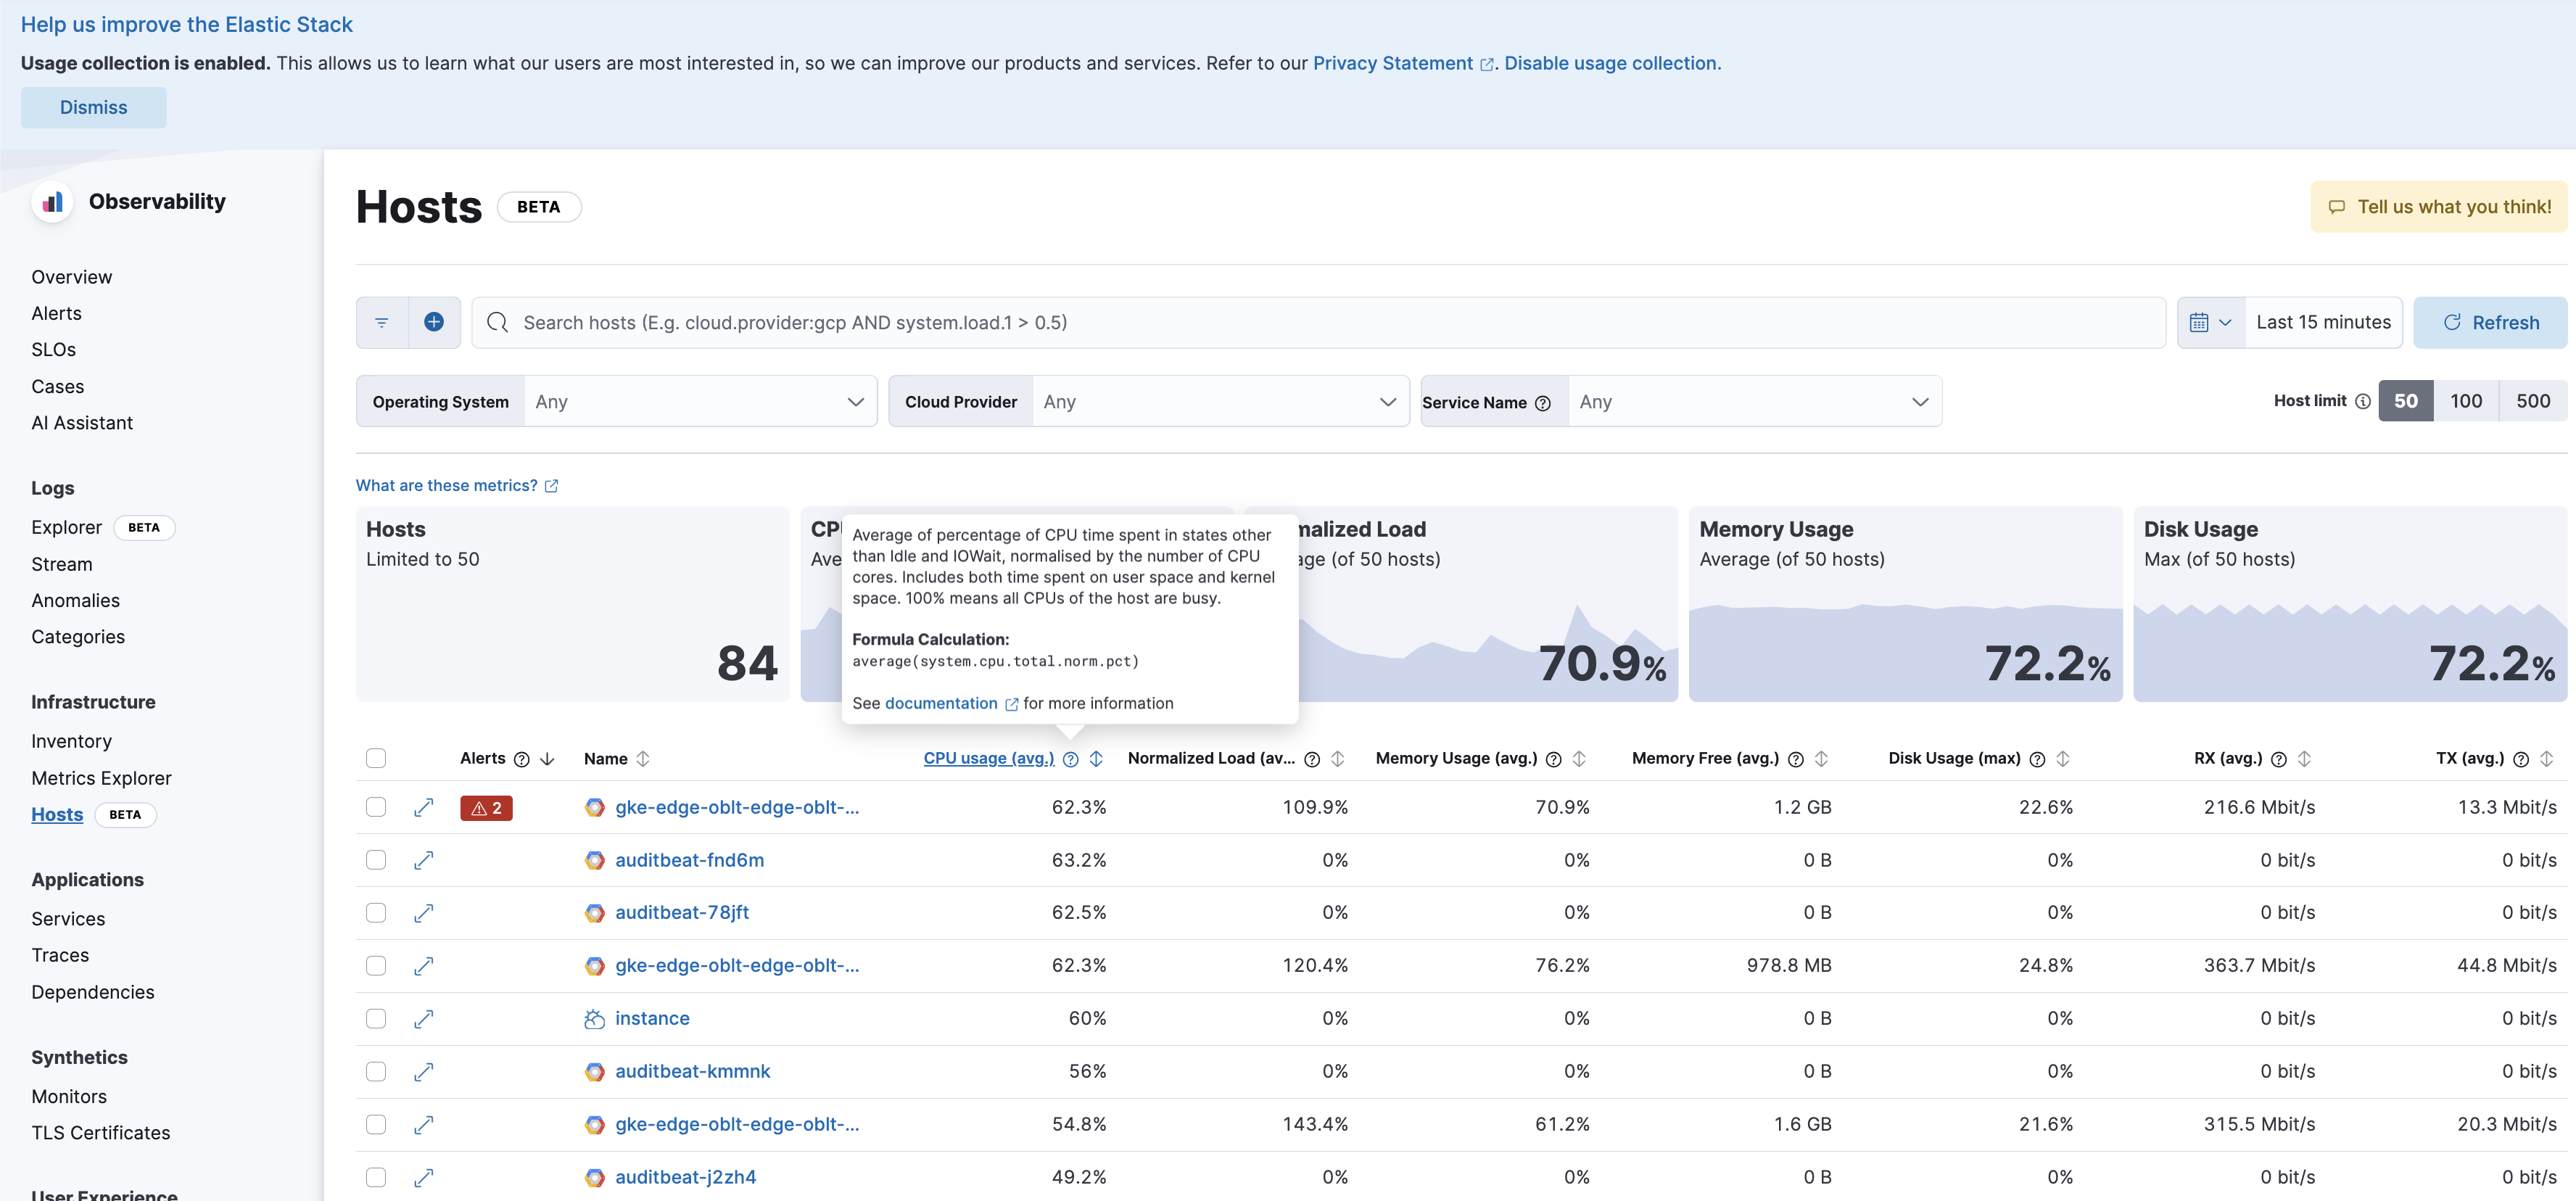The image size is (2576, 1201).
Task: Open Services under Applications
Action: 68,919
